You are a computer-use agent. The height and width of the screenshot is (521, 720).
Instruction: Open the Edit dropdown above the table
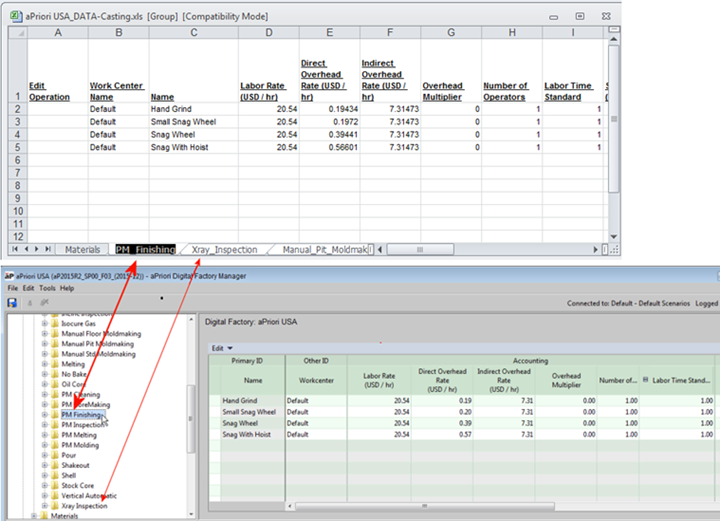222,348
